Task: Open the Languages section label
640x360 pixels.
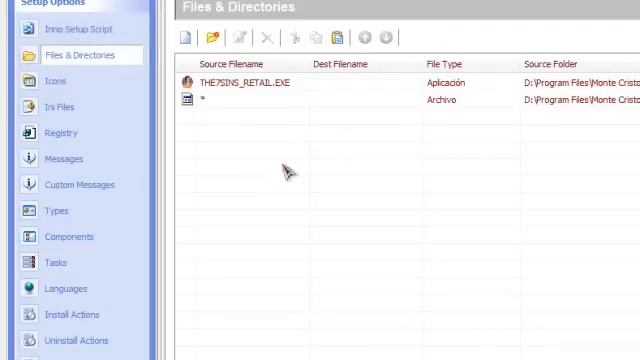Action: (66, 289)
